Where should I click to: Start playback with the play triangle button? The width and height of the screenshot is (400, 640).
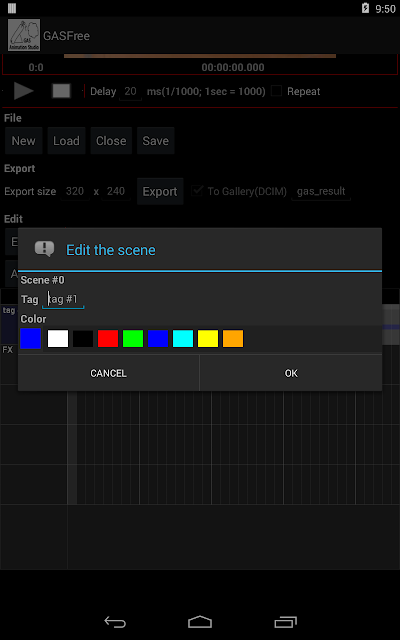click(24, 91)
